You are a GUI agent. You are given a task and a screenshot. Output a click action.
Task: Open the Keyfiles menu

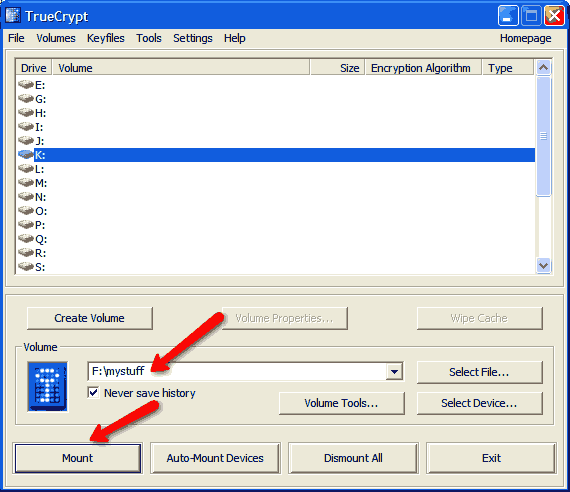pyautogui.click(x=106, y=38)
